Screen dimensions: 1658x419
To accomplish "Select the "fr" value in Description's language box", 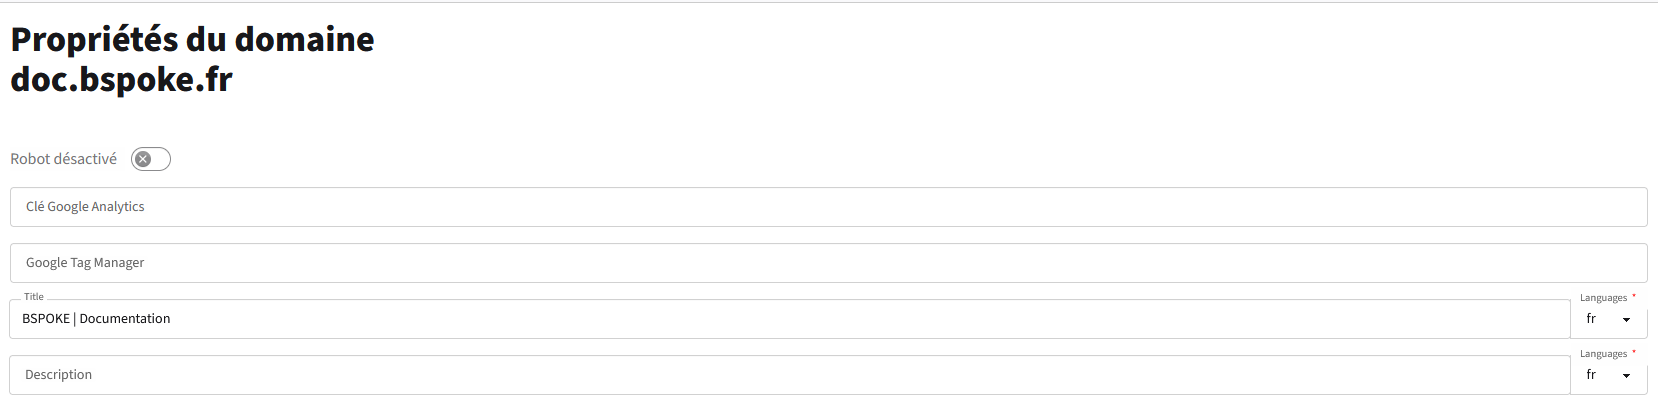I will pyautogui.click(x=1591, y=375).
